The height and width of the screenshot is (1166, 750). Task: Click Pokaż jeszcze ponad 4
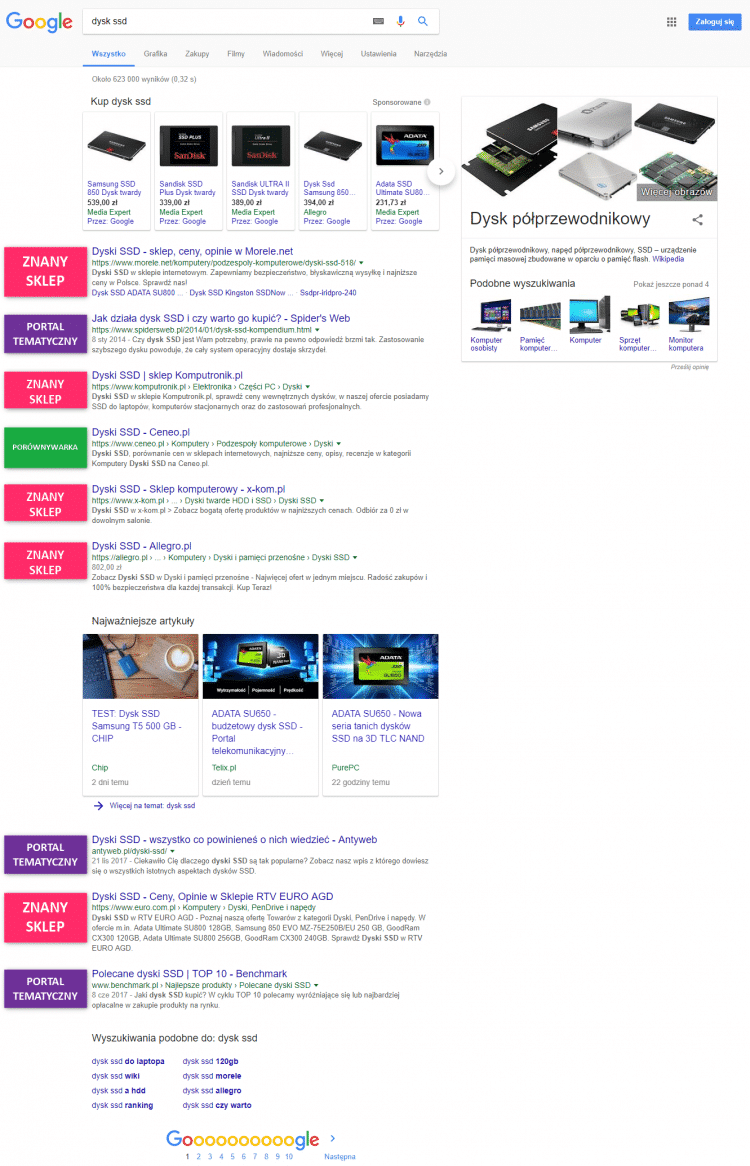670,284
